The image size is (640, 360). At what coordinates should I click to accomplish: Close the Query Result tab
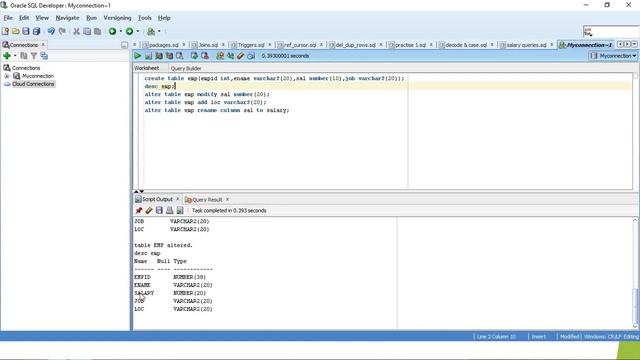tap(227, 200)
